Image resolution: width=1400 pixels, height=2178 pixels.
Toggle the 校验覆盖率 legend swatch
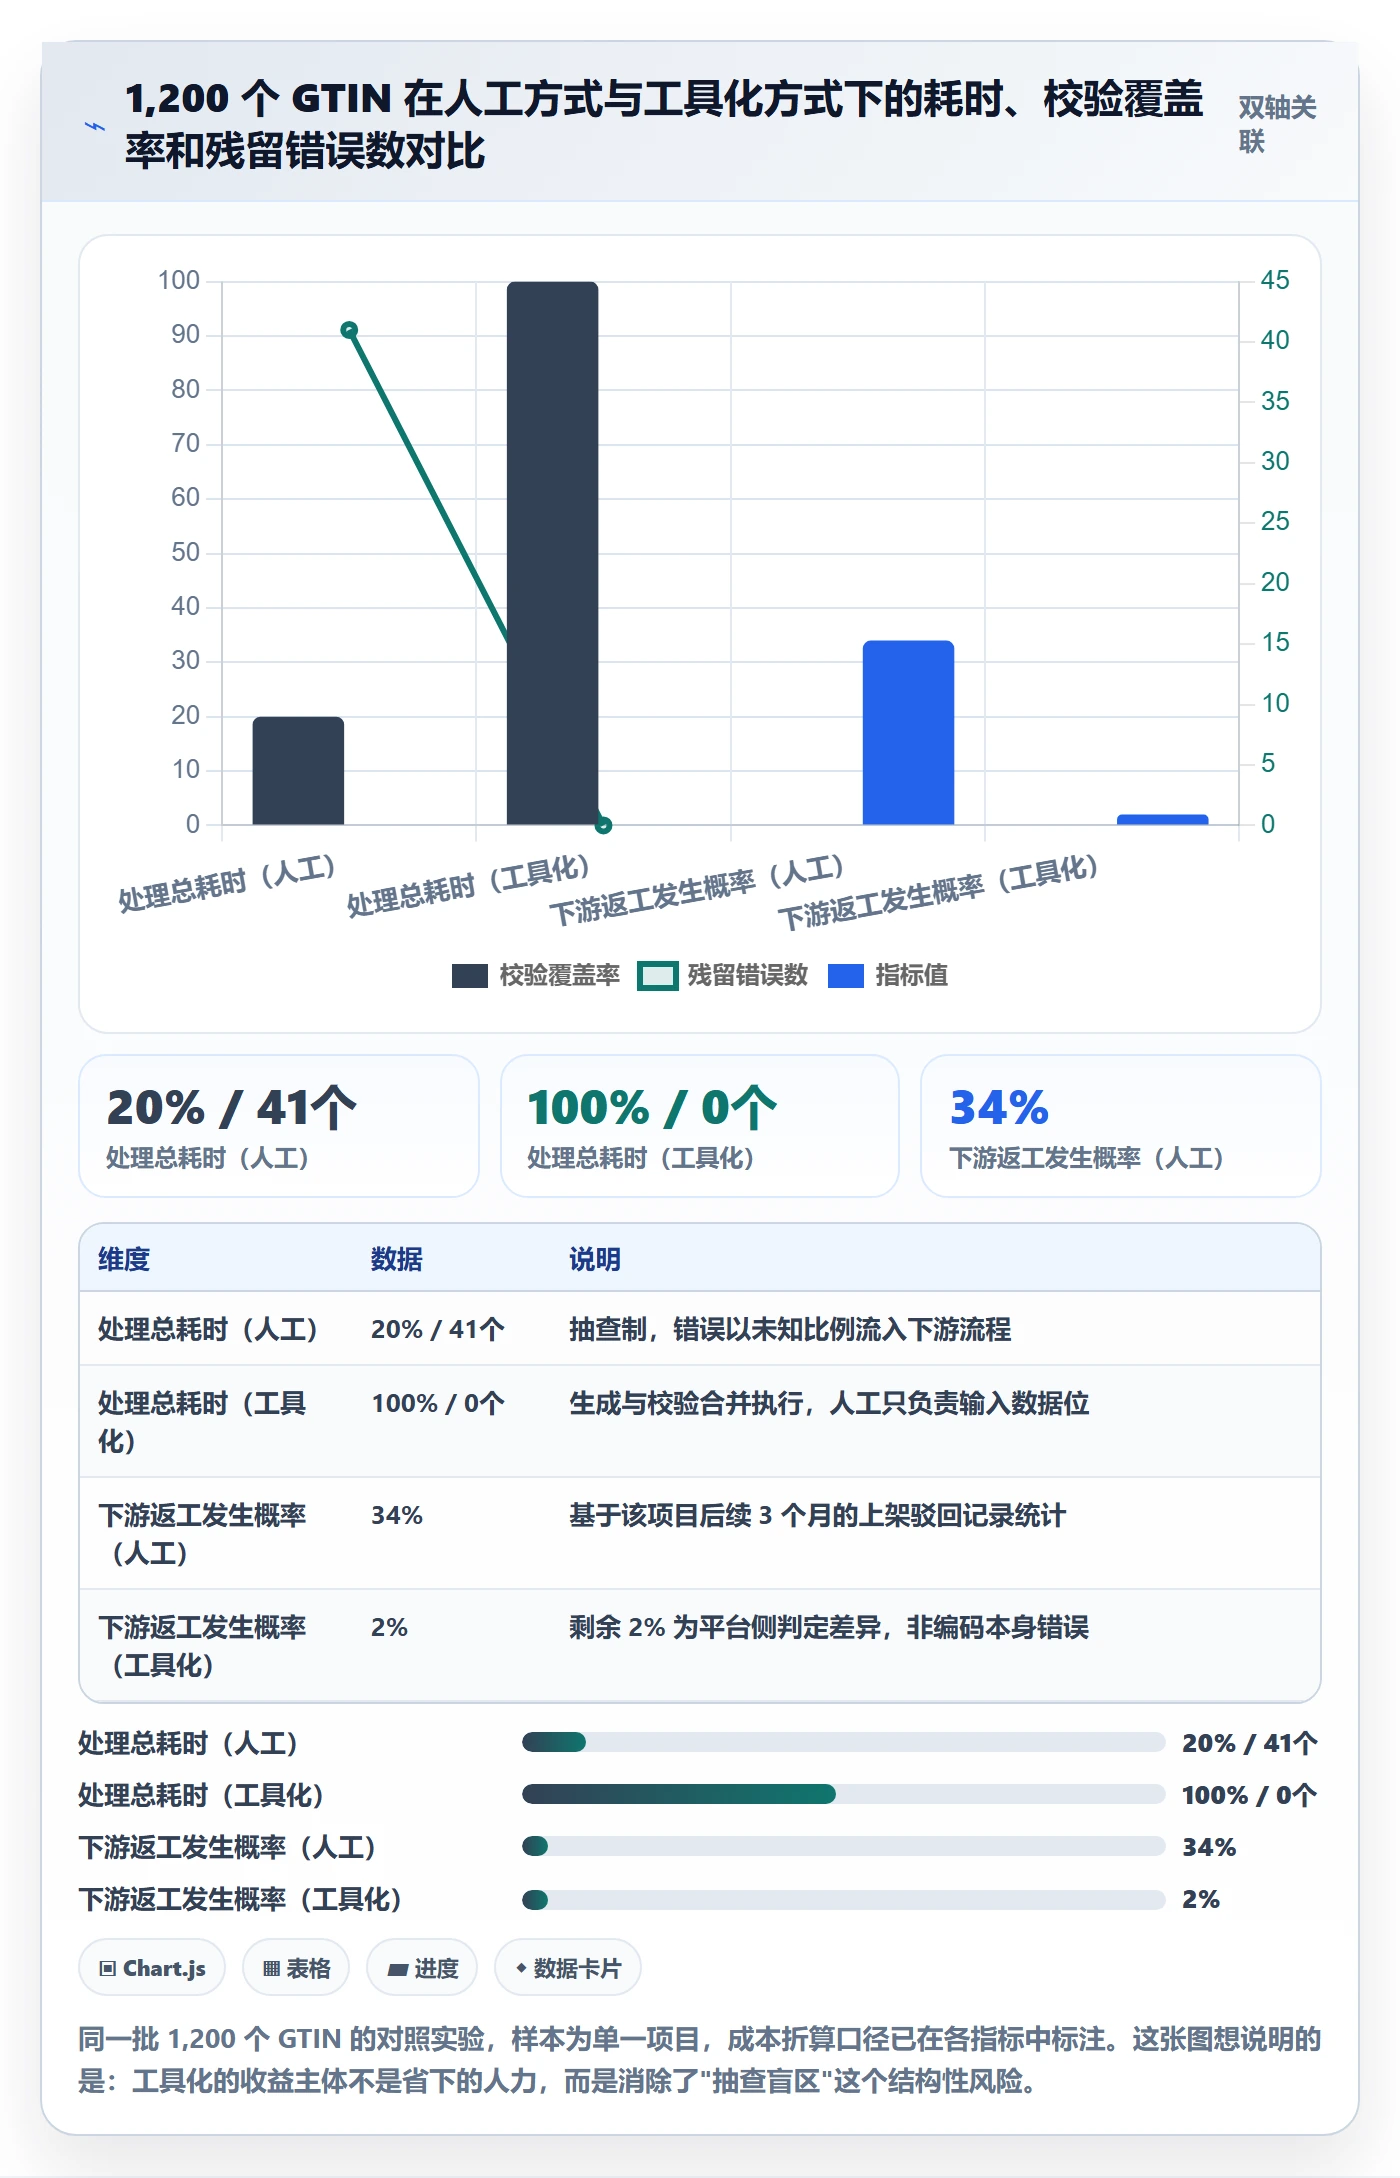click(x=469, y=975)
